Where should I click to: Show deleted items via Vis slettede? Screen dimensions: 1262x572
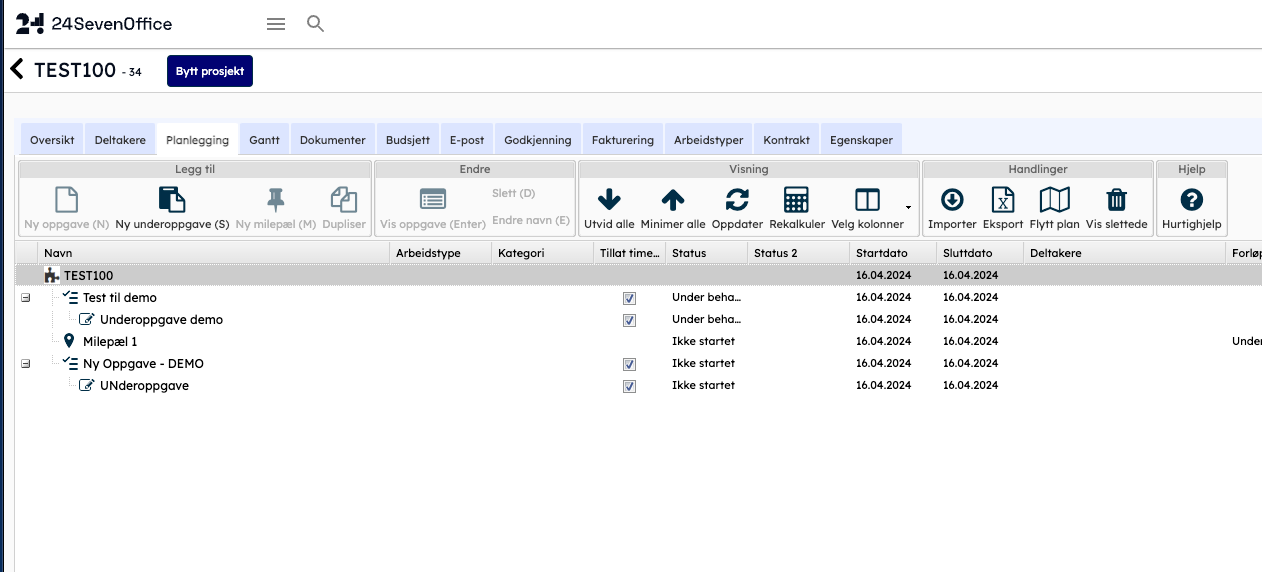point(1116,200)
